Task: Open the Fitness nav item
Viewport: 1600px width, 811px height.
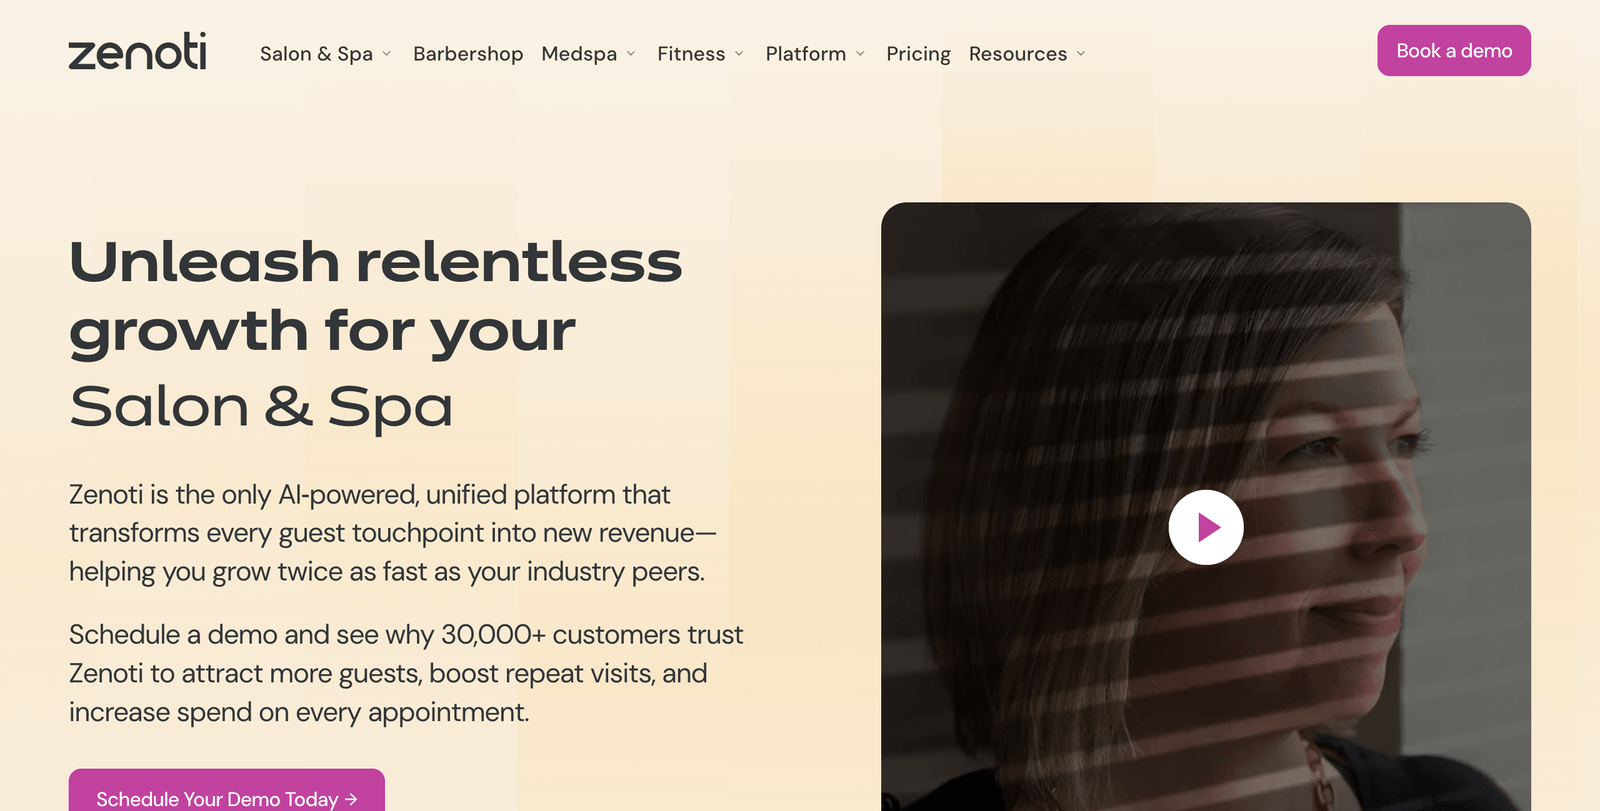Action: click(x=691, y=54)
